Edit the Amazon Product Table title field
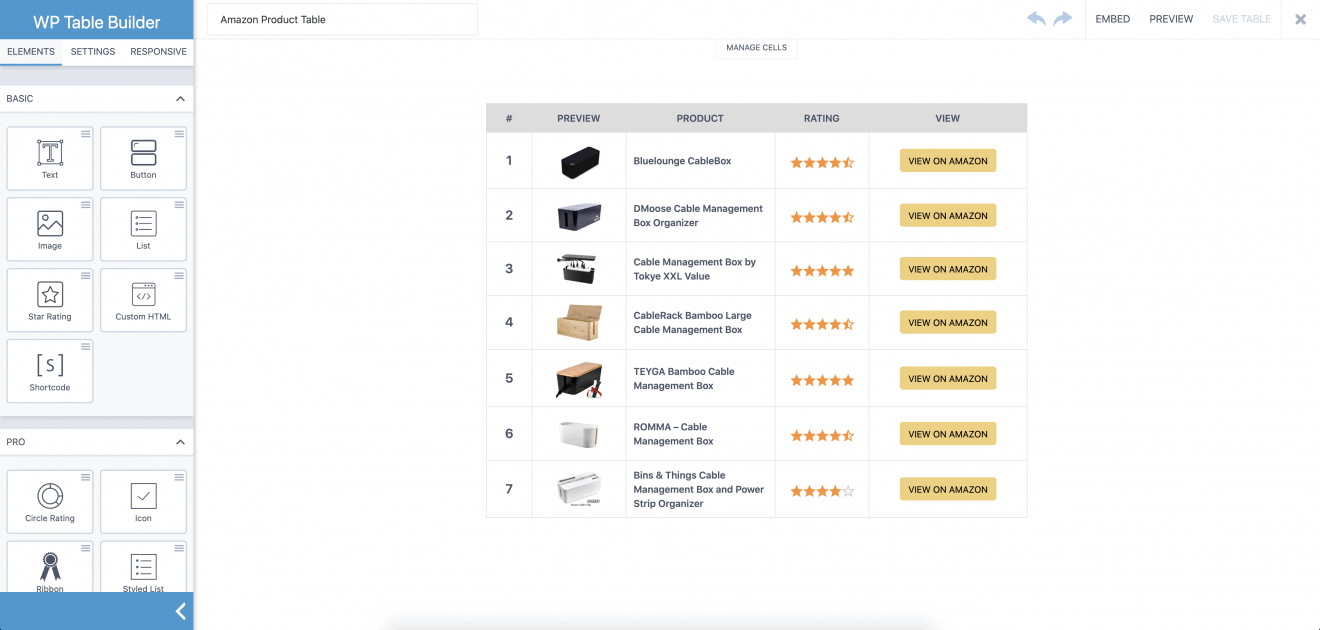Image resolution: width=1320 pixels, height=630 pixels. tap(342, 19)
